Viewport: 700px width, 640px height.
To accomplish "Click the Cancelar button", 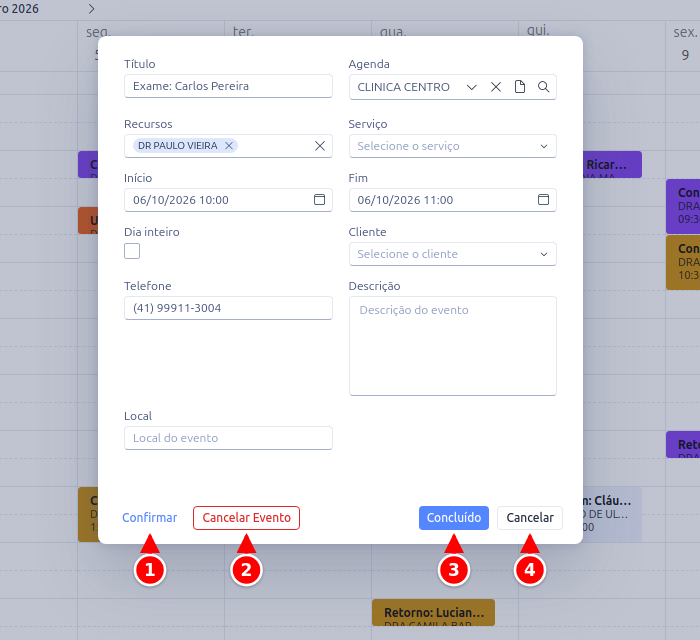I will tap(530, 518).
